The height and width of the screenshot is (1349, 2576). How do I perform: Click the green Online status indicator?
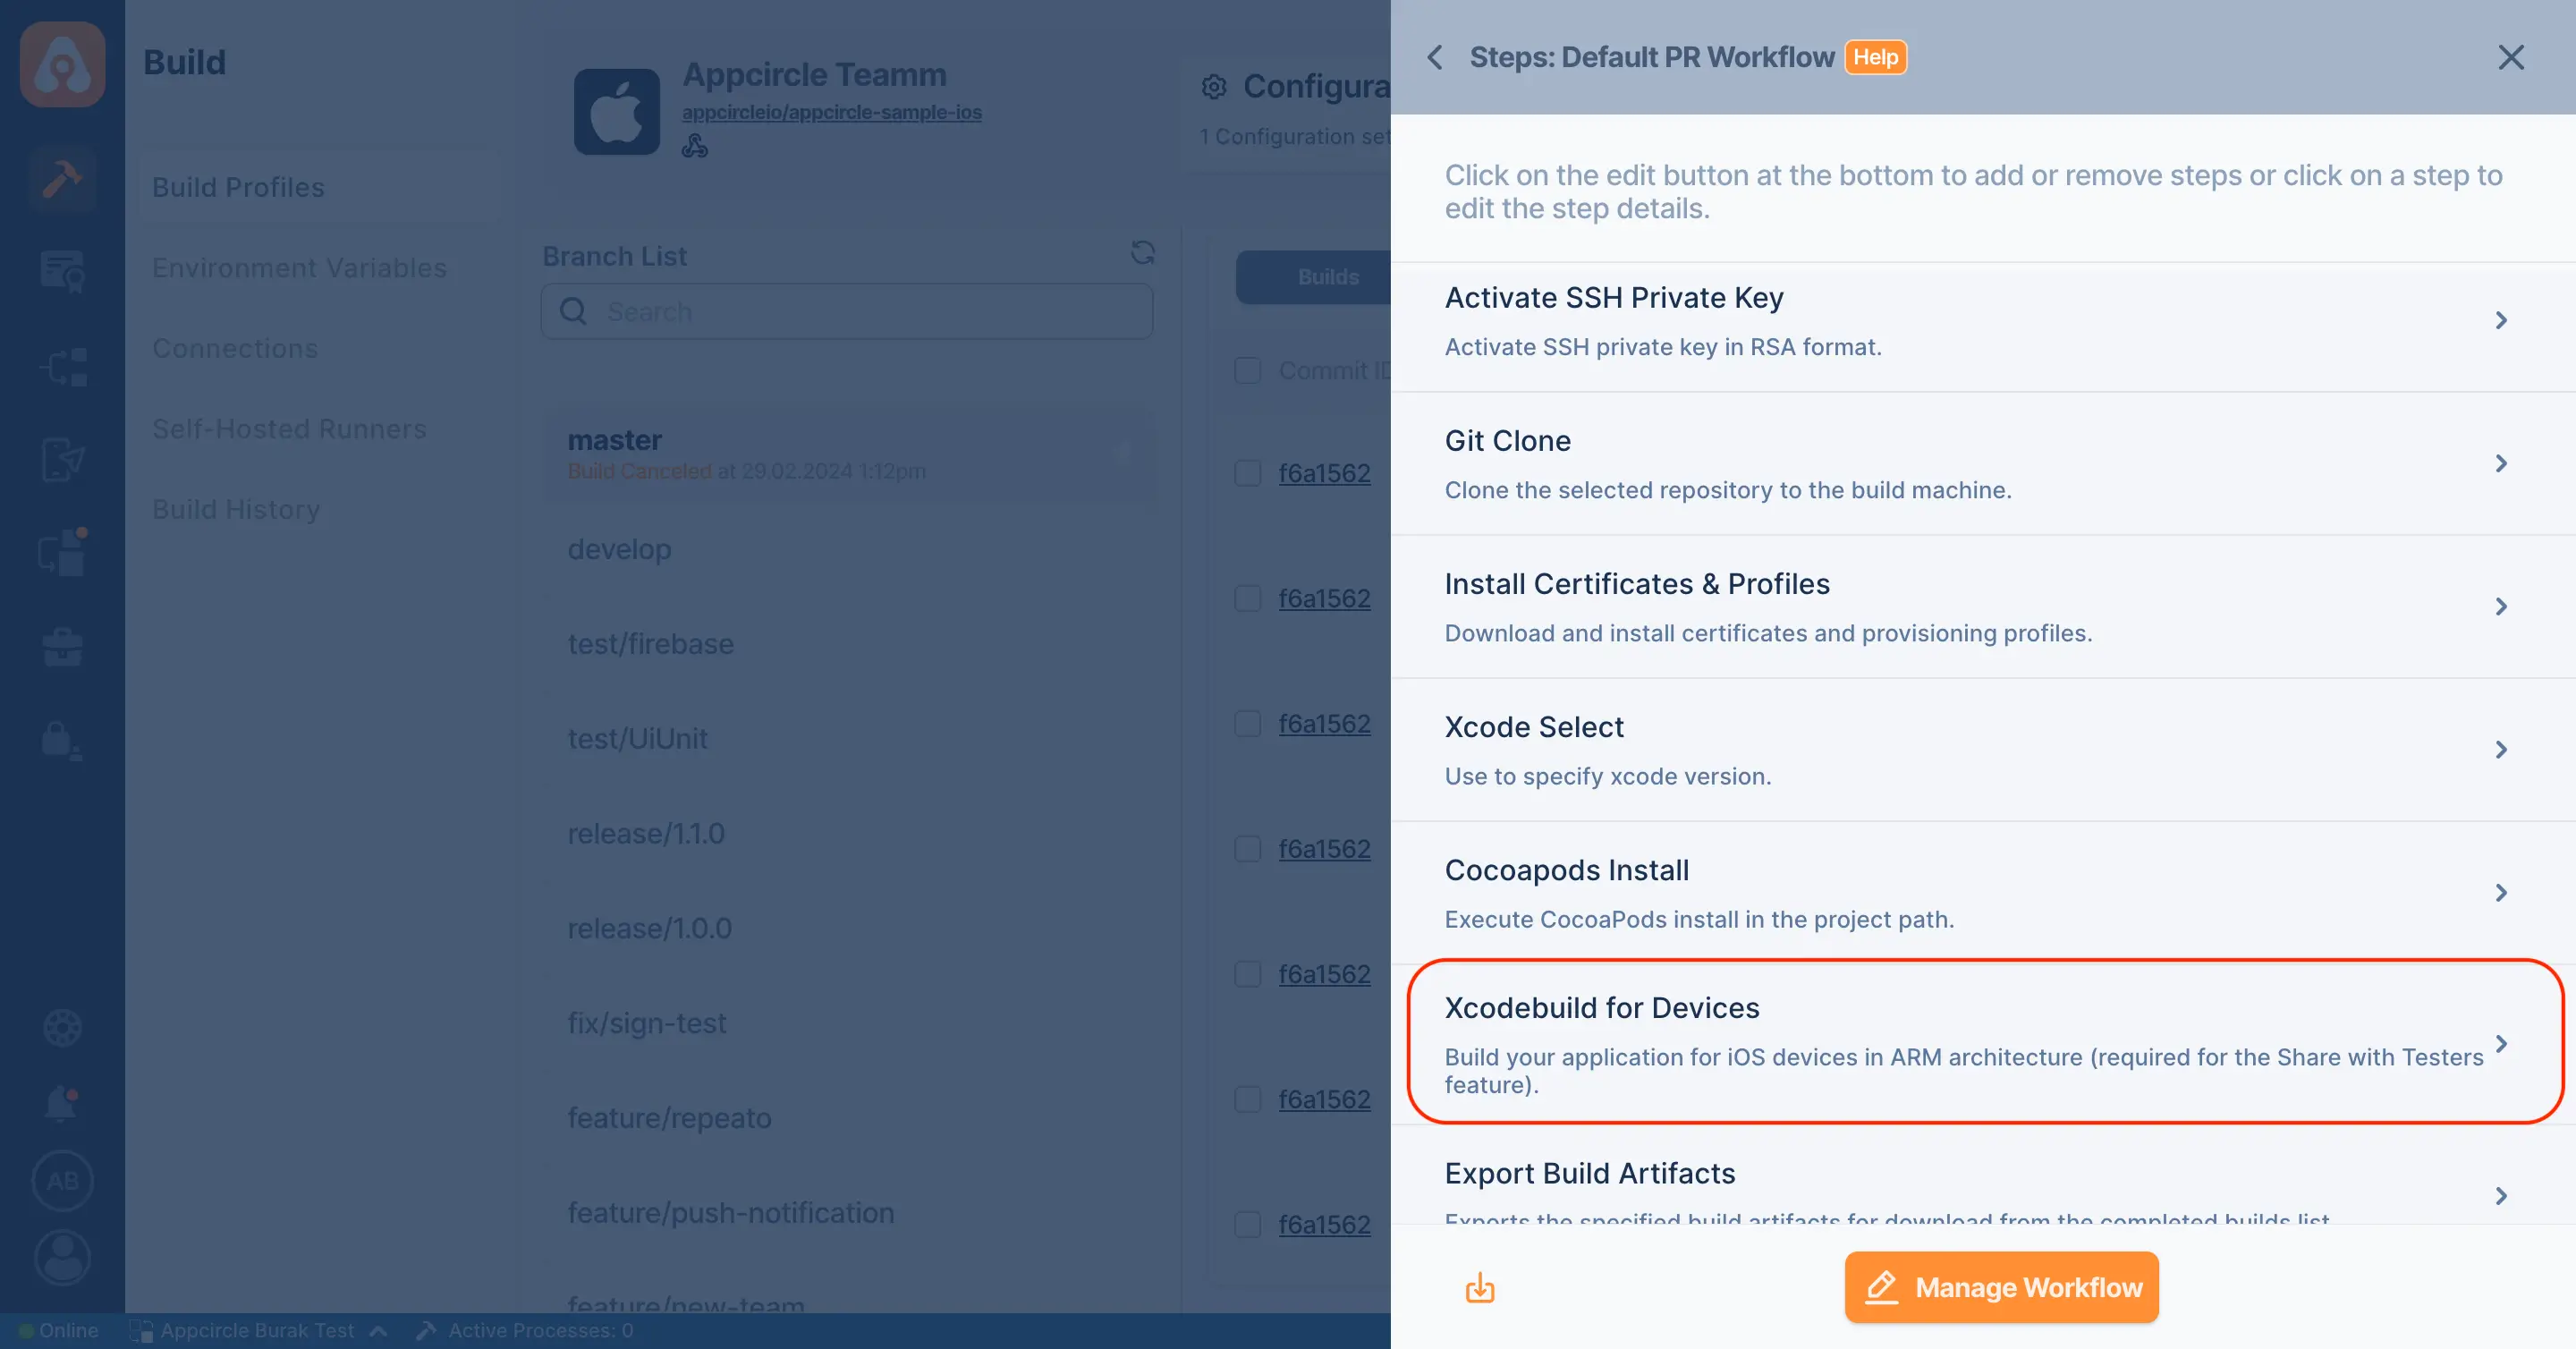tap(26, 1331)
